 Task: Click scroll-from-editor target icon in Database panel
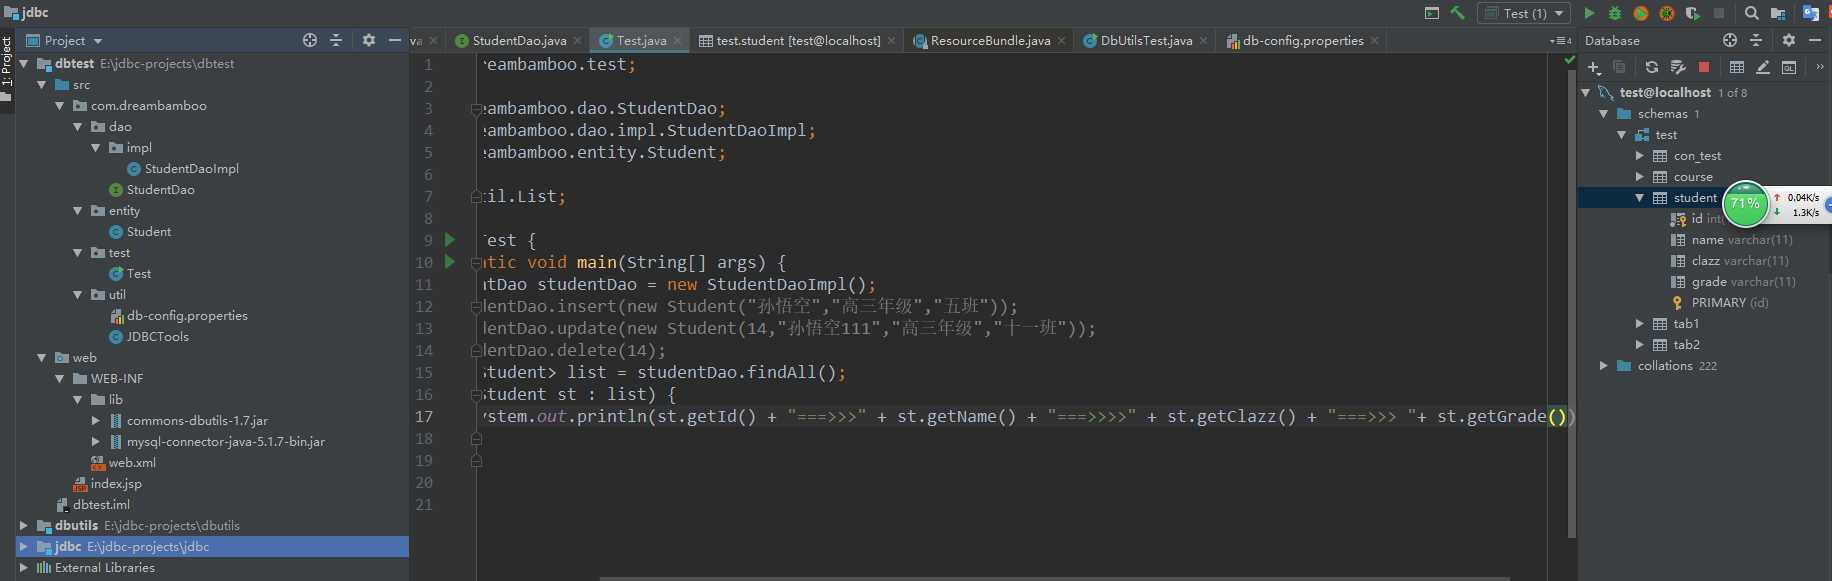tap(1730, 40)
